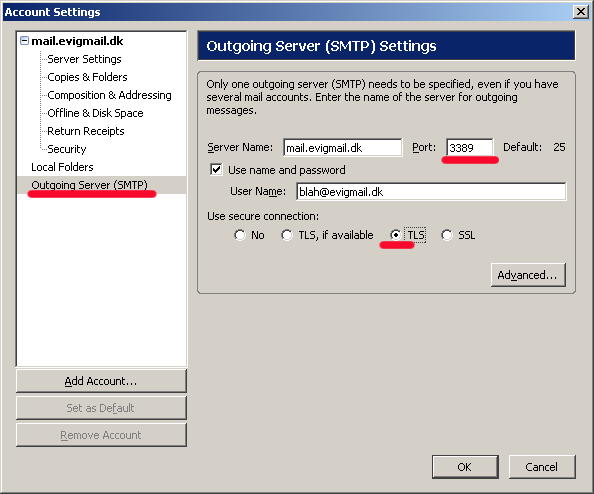
Task: Select the SSL radio button
Action: [447, 235]
